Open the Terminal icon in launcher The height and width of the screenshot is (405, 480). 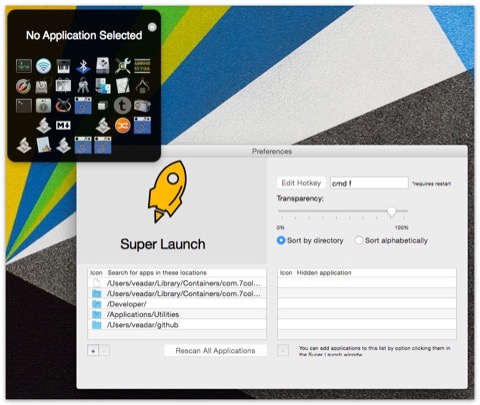point(24,106)
